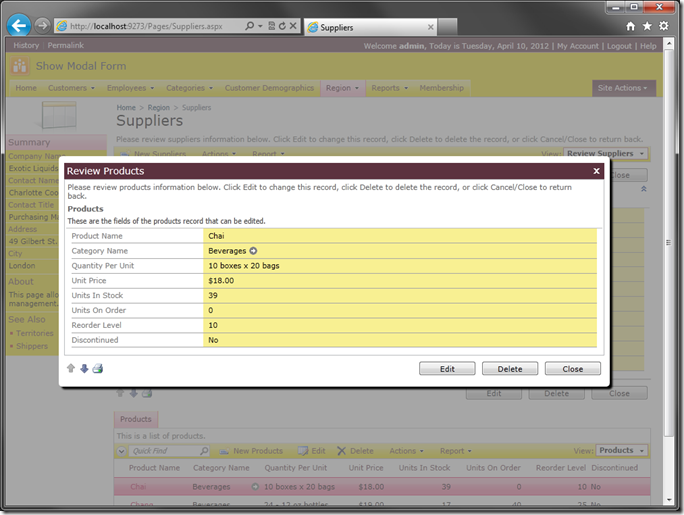Click the browser Back arrow button
684x515 pixels.
coord(19,26)
